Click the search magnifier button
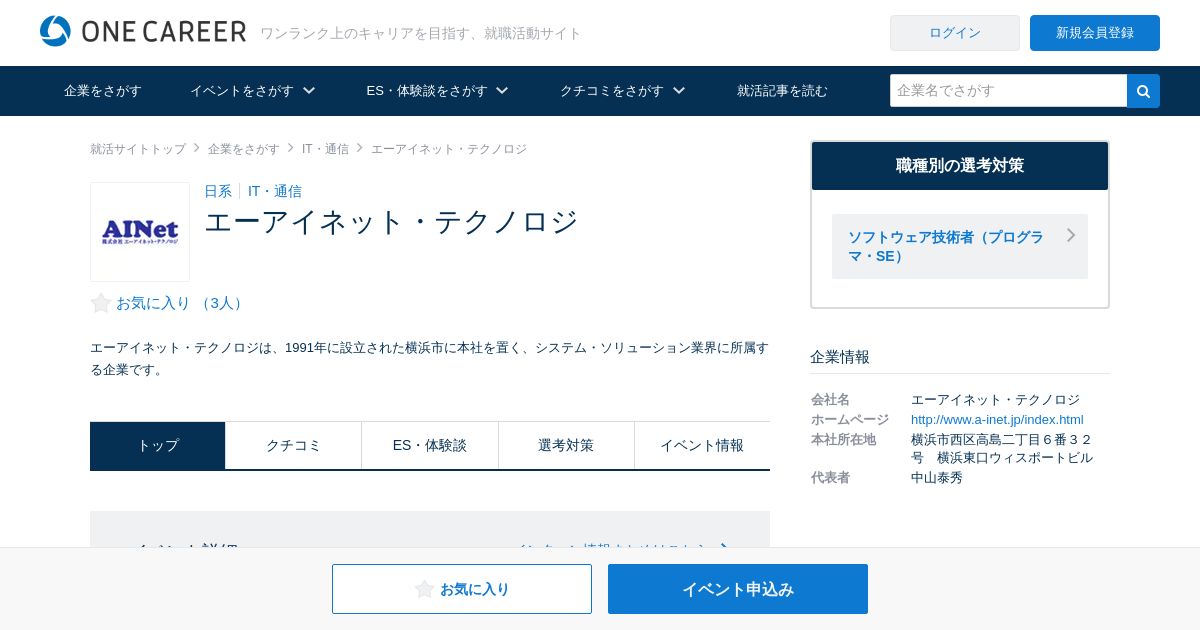 (x=1143, y=91)
